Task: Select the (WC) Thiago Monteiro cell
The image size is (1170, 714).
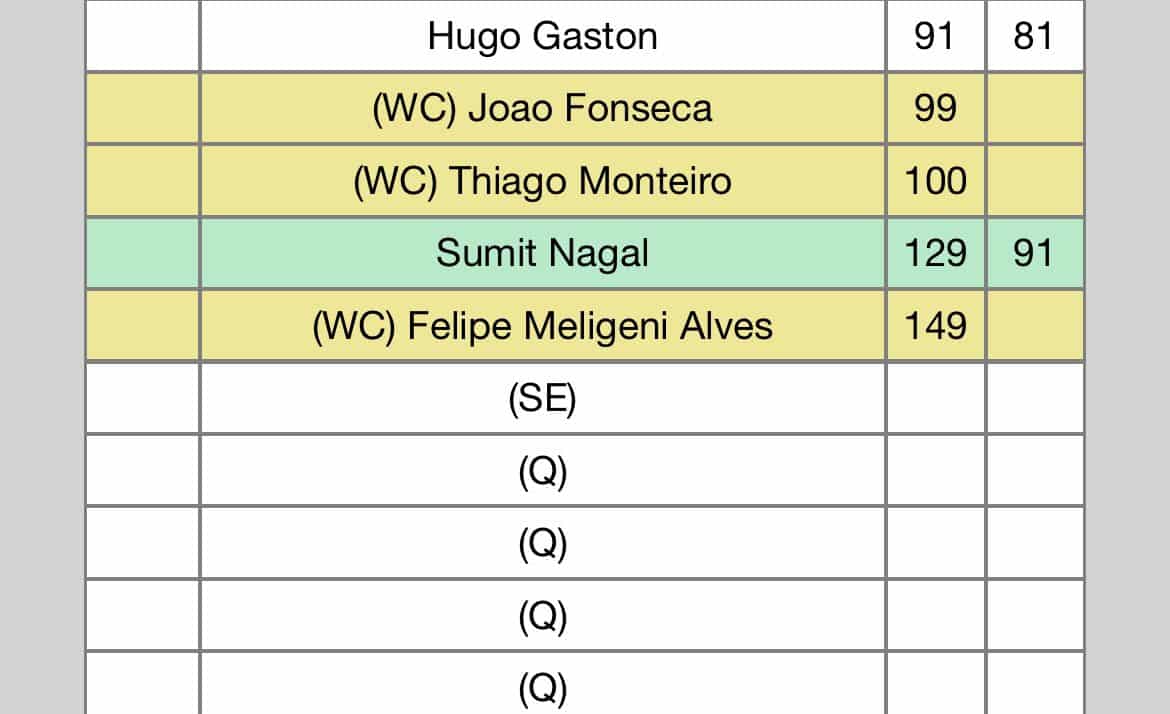Action: [x=542, y=181]
